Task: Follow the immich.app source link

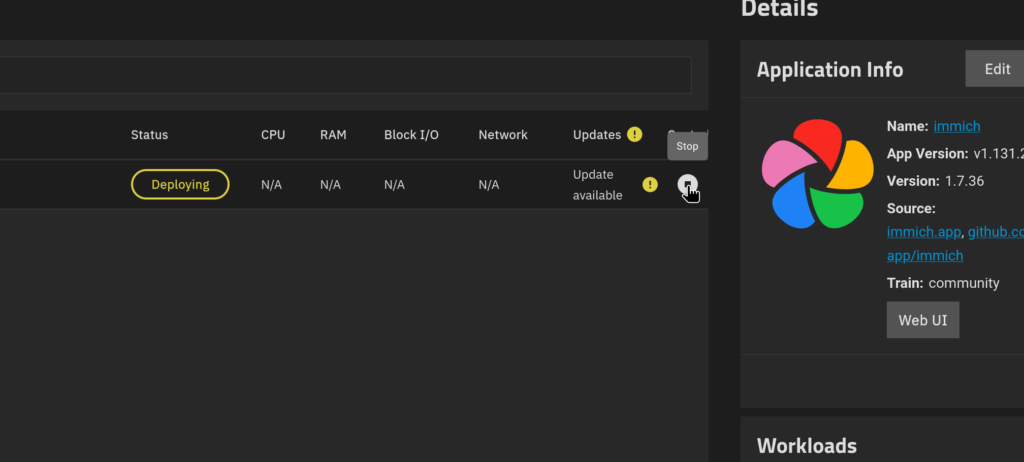Action: click(923, 232)
